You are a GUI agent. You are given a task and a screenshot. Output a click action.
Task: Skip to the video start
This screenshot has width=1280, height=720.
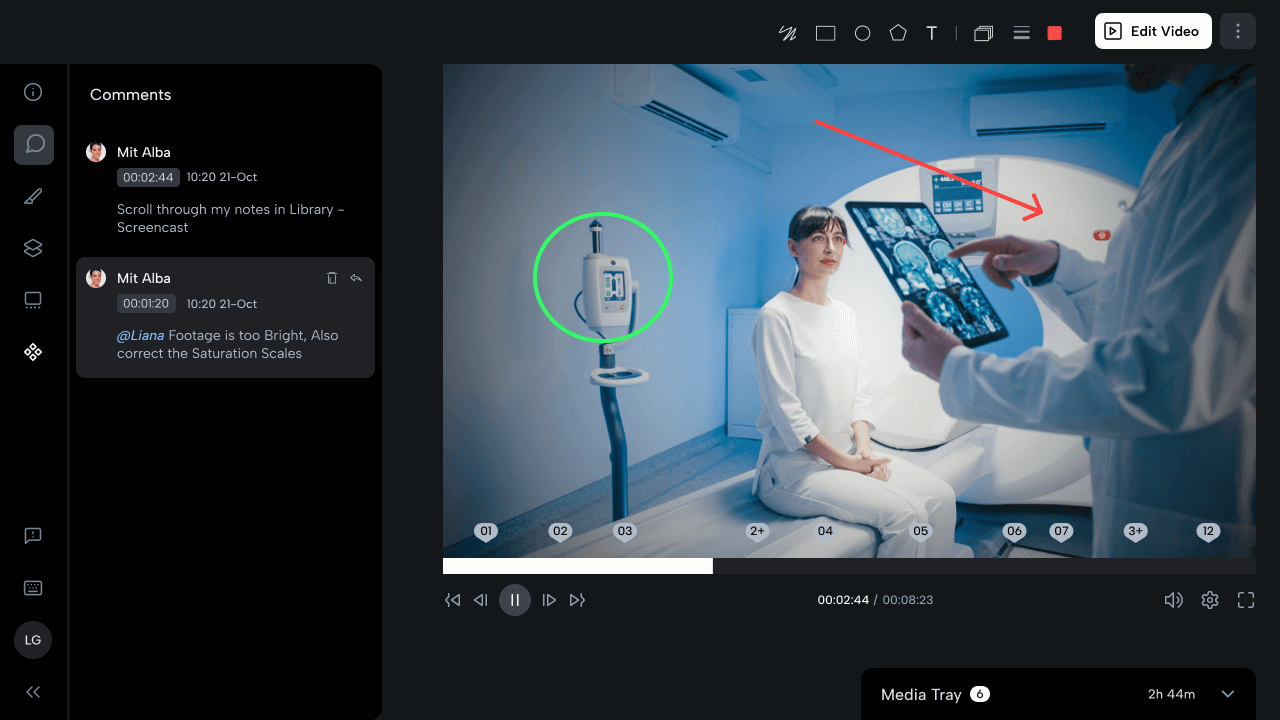click(x=453, y=600)
